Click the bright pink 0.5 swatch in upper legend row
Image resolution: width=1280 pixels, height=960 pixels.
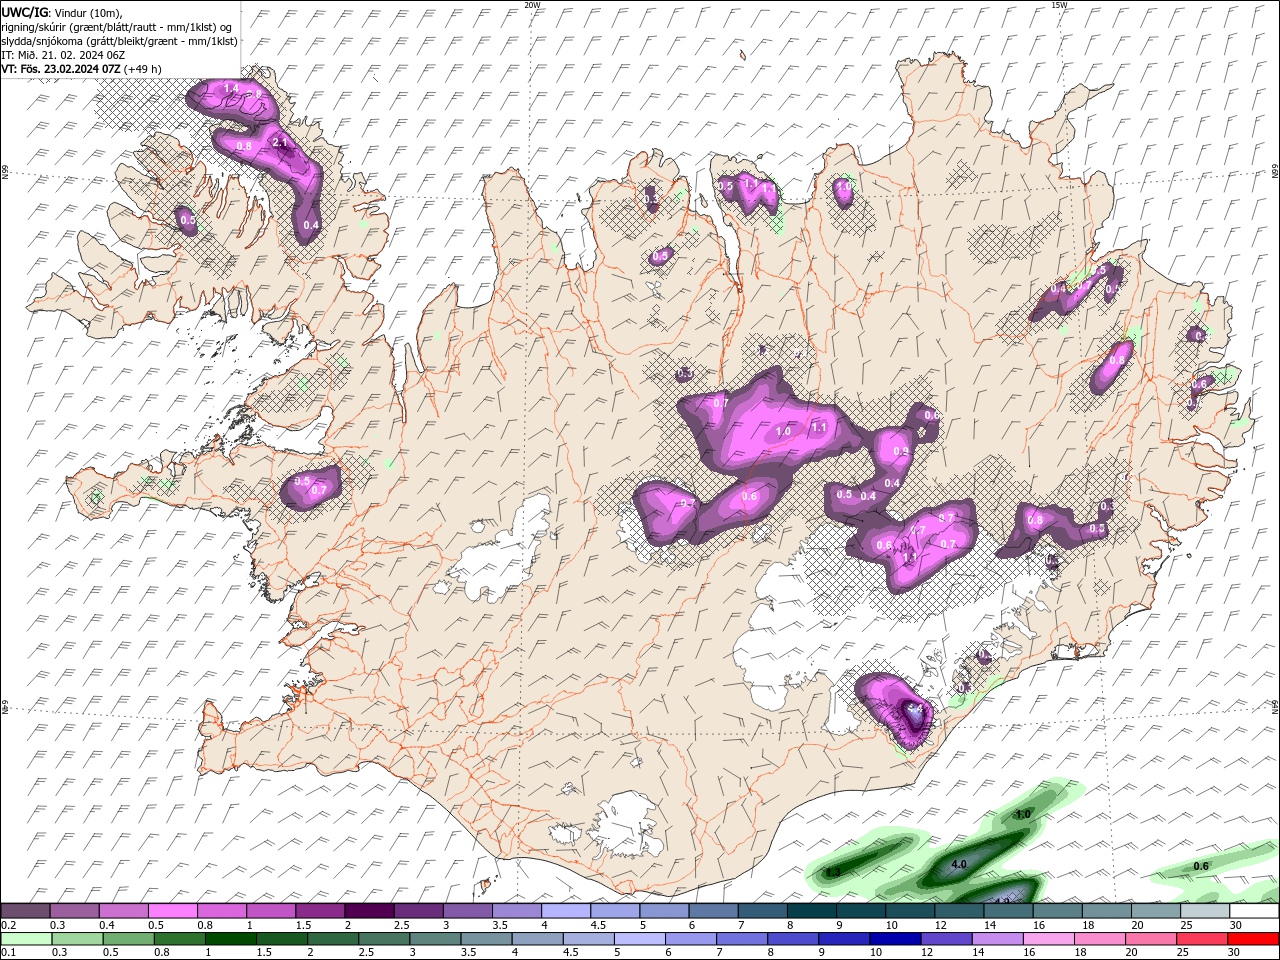tap(172, 911)
